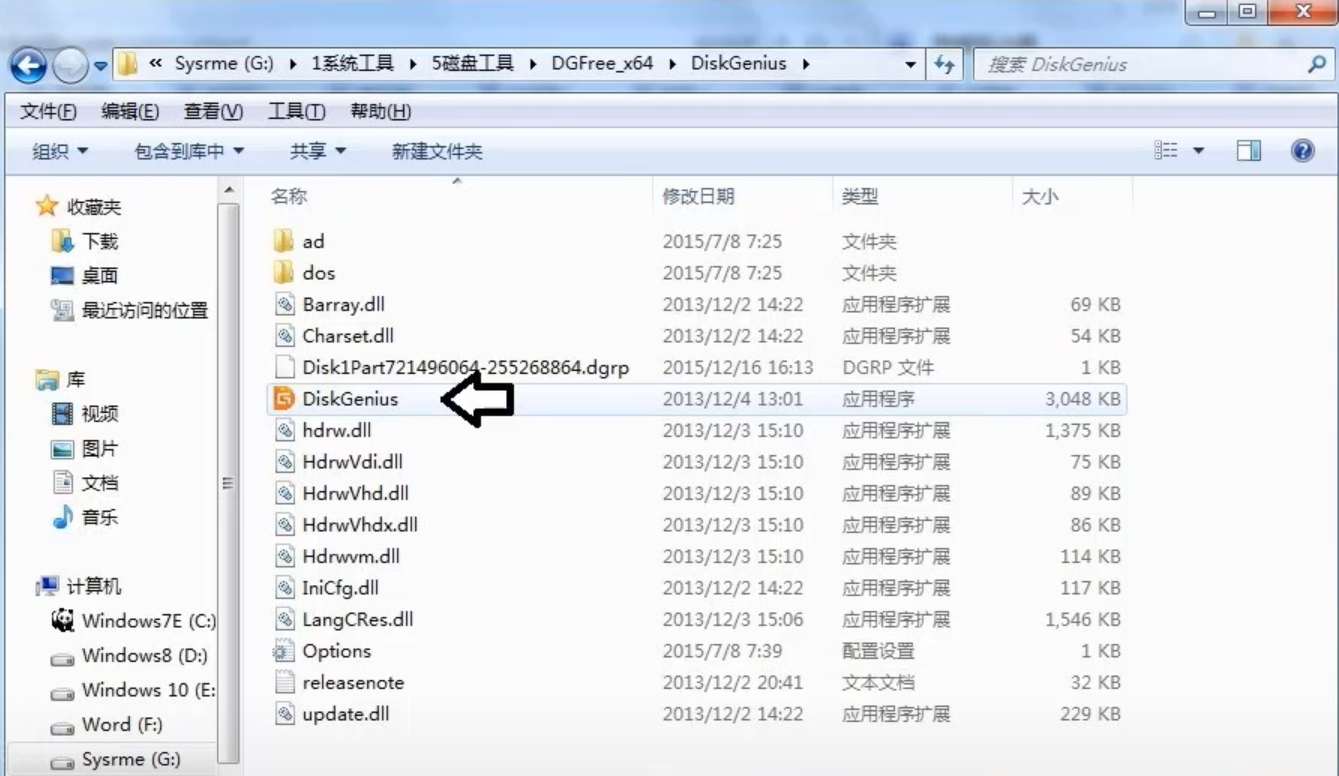Sort files by 修改日期 column header
The height and width of the screenshot is (776, 1339).
tap(698, 197)
